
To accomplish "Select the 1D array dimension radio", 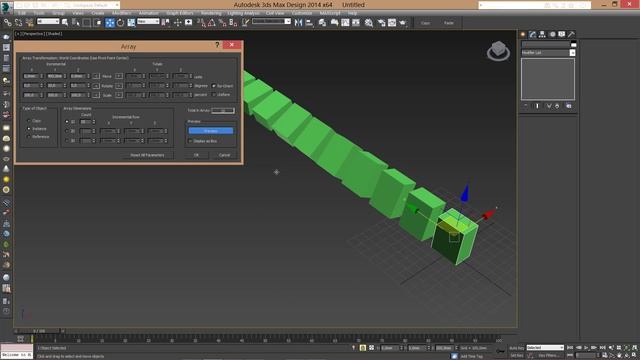I will [67, 122].
